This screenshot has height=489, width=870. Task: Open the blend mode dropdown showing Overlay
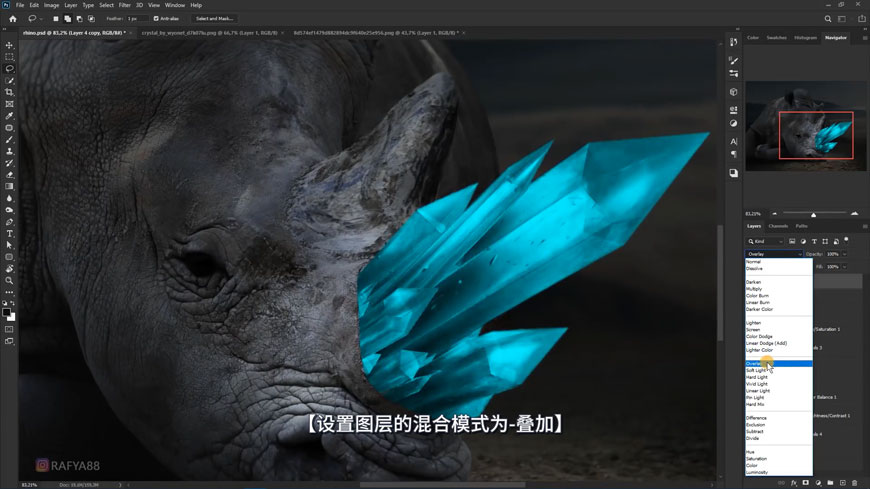click(774, 254)
